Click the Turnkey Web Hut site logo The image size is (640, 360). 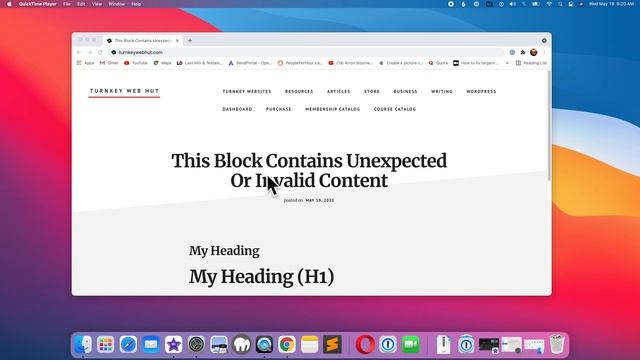tap(124, 91)
